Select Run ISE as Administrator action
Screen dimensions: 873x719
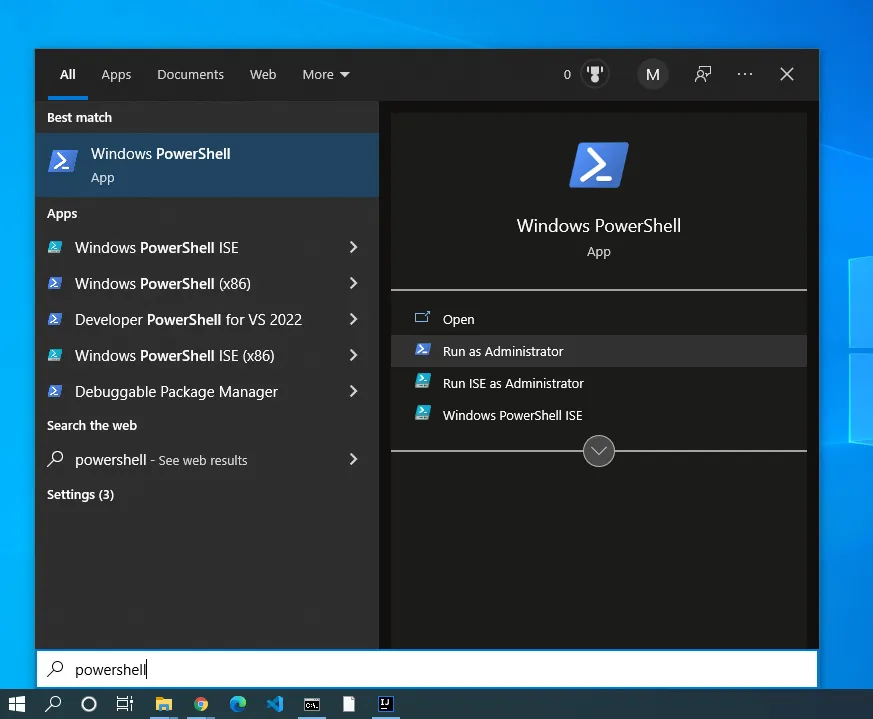click(x=512, y=383)
